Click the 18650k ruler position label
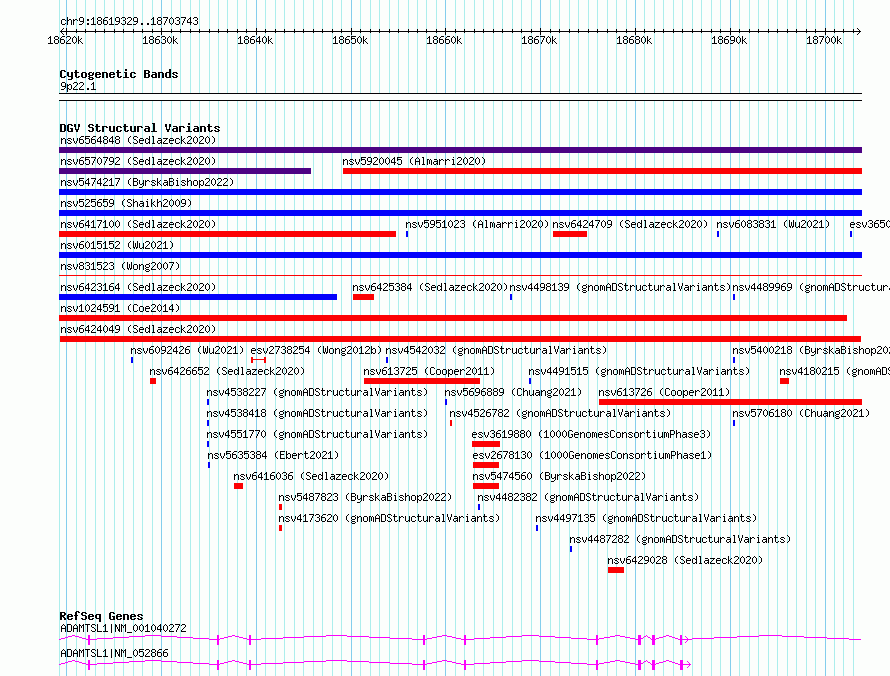 [350, 40]
